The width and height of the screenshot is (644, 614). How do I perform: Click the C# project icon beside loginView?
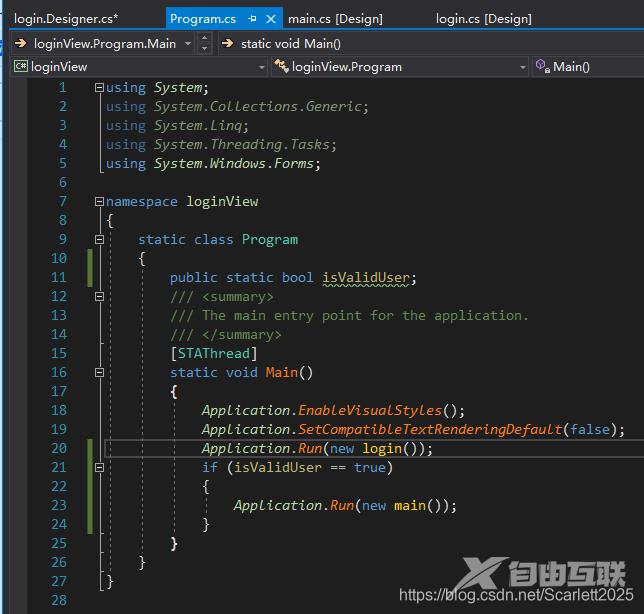[x=20, y=67]
